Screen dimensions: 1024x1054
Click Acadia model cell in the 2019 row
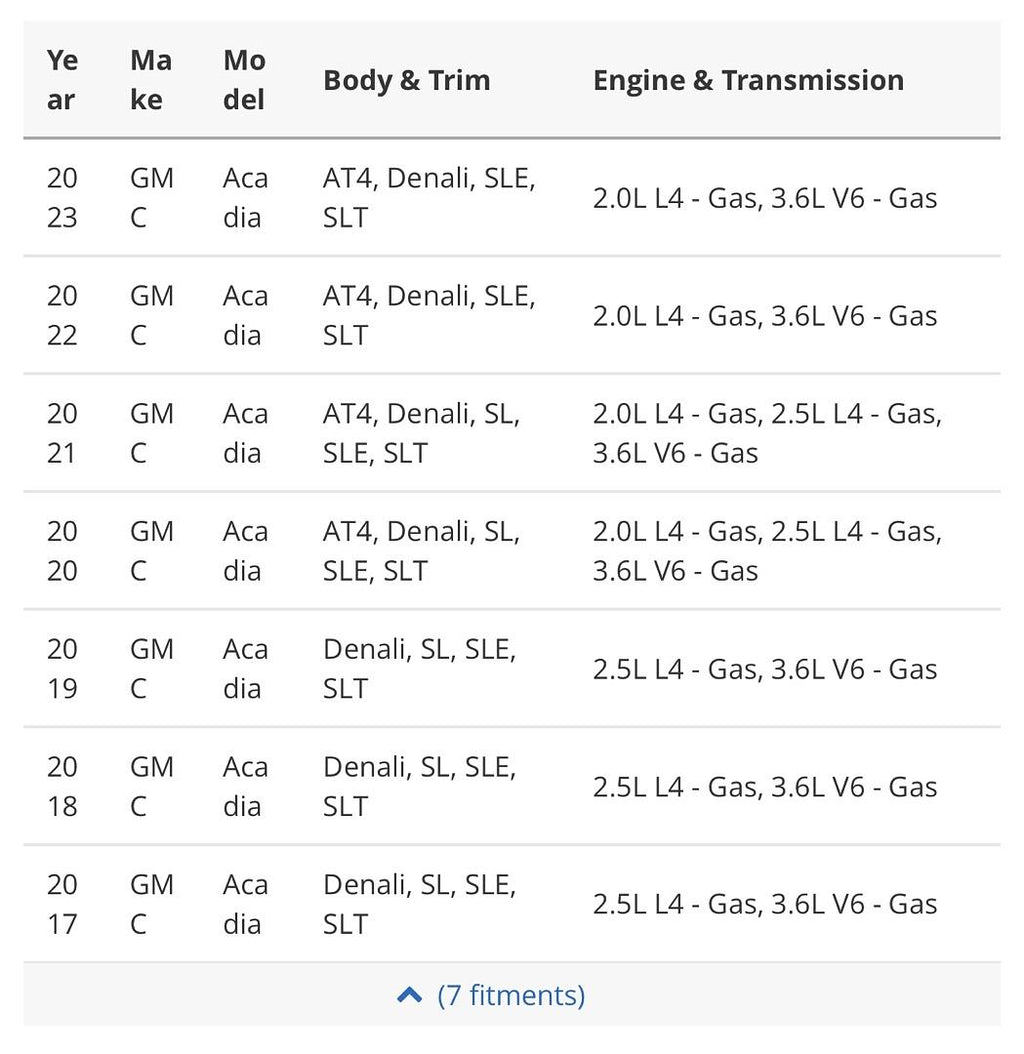(245, 668)
